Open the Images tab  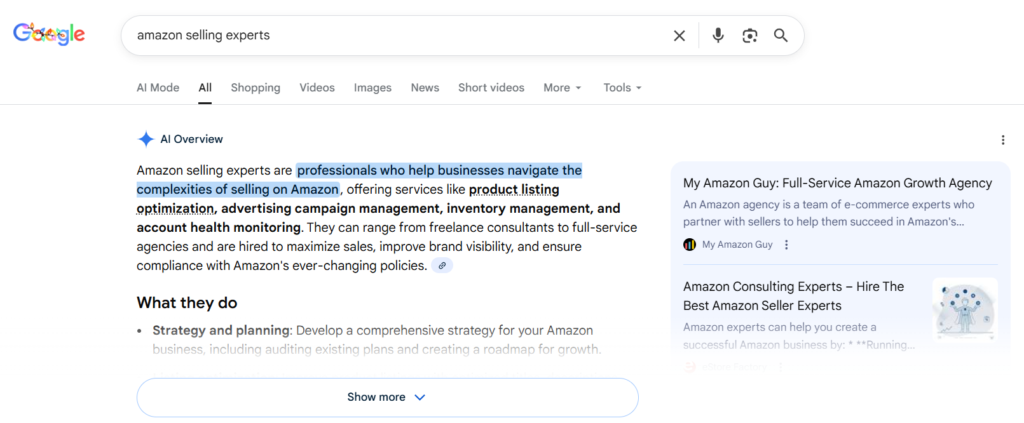(x=373, y=87)
